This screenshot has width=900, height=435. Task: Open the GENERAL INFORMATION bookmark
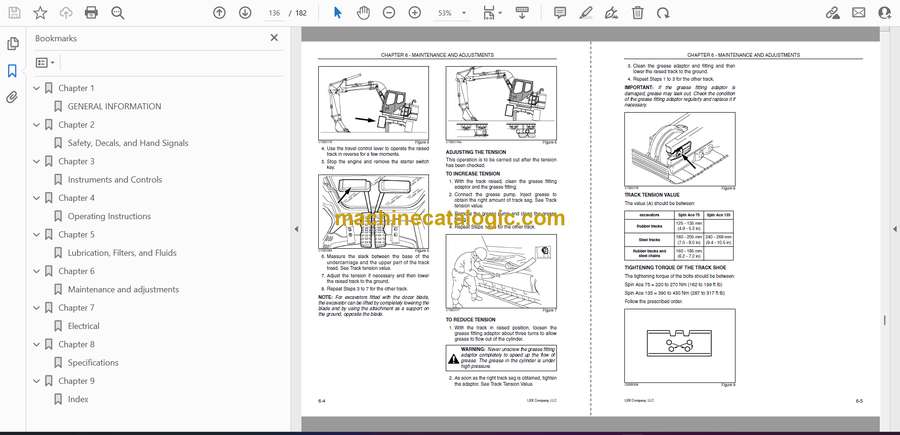pos(114,106)
